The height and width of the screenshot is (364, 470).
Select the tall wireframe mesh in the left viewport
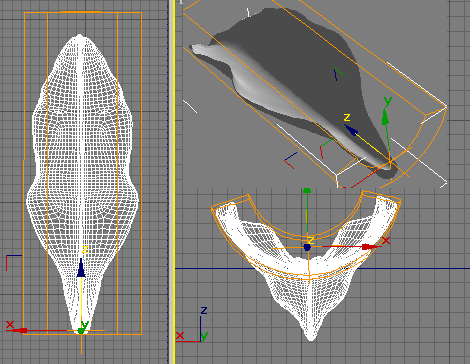82,183
